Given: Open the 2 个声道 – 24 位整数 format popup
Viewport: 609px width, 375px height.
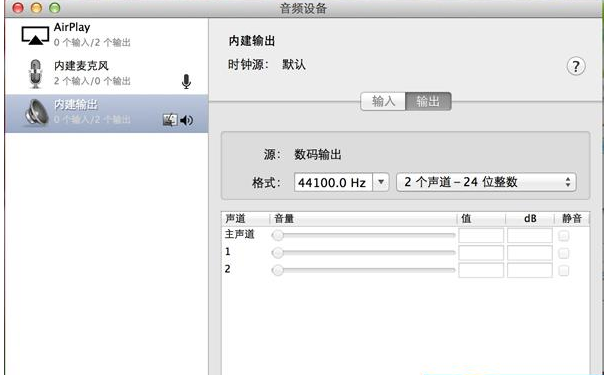Looking at the screenshot, I should point(486,182).
